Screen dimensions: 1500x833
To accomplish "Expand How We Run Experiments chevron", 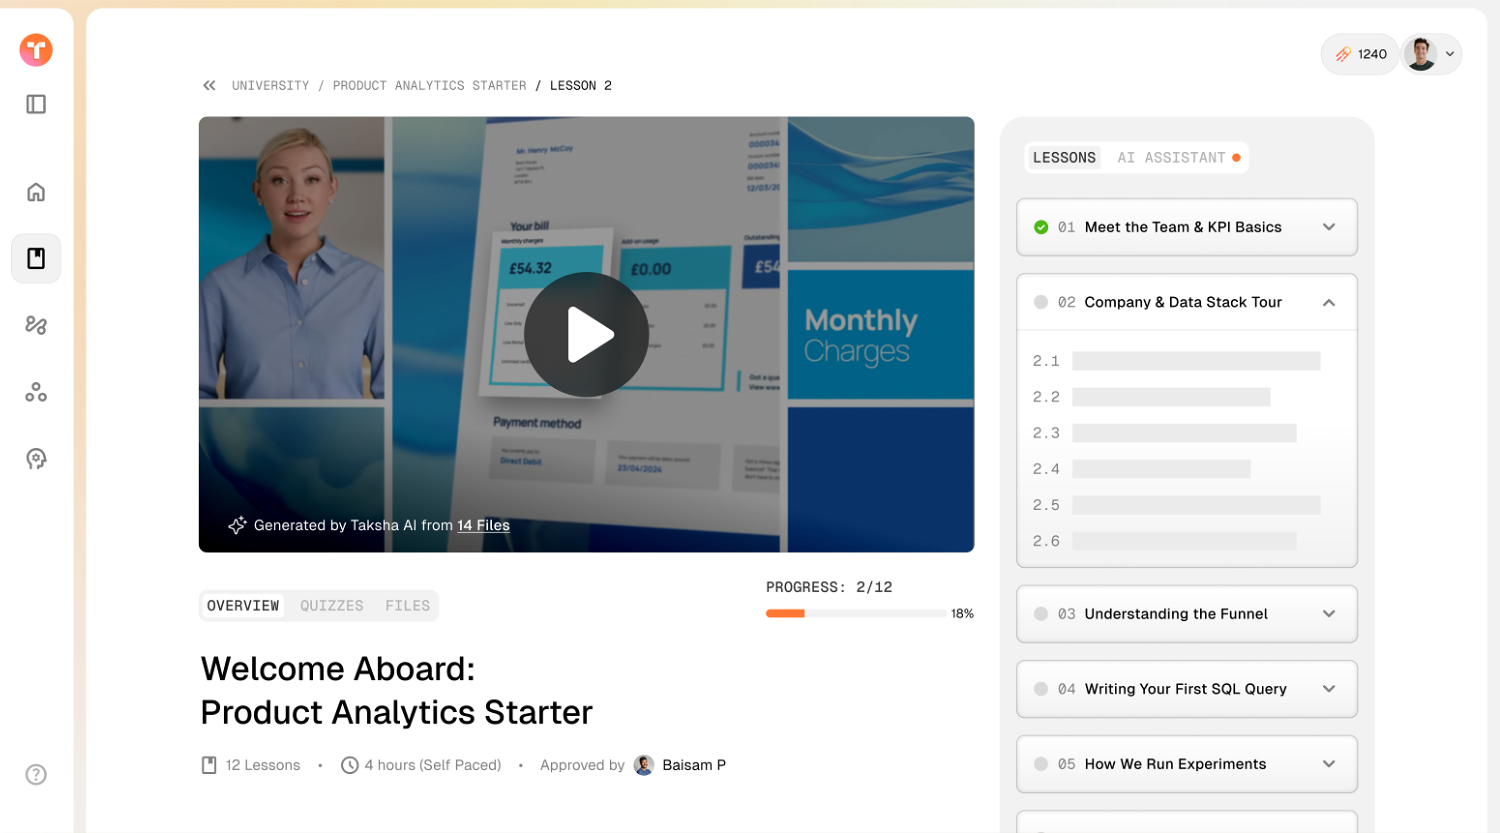I will (x=1329, y=764).
